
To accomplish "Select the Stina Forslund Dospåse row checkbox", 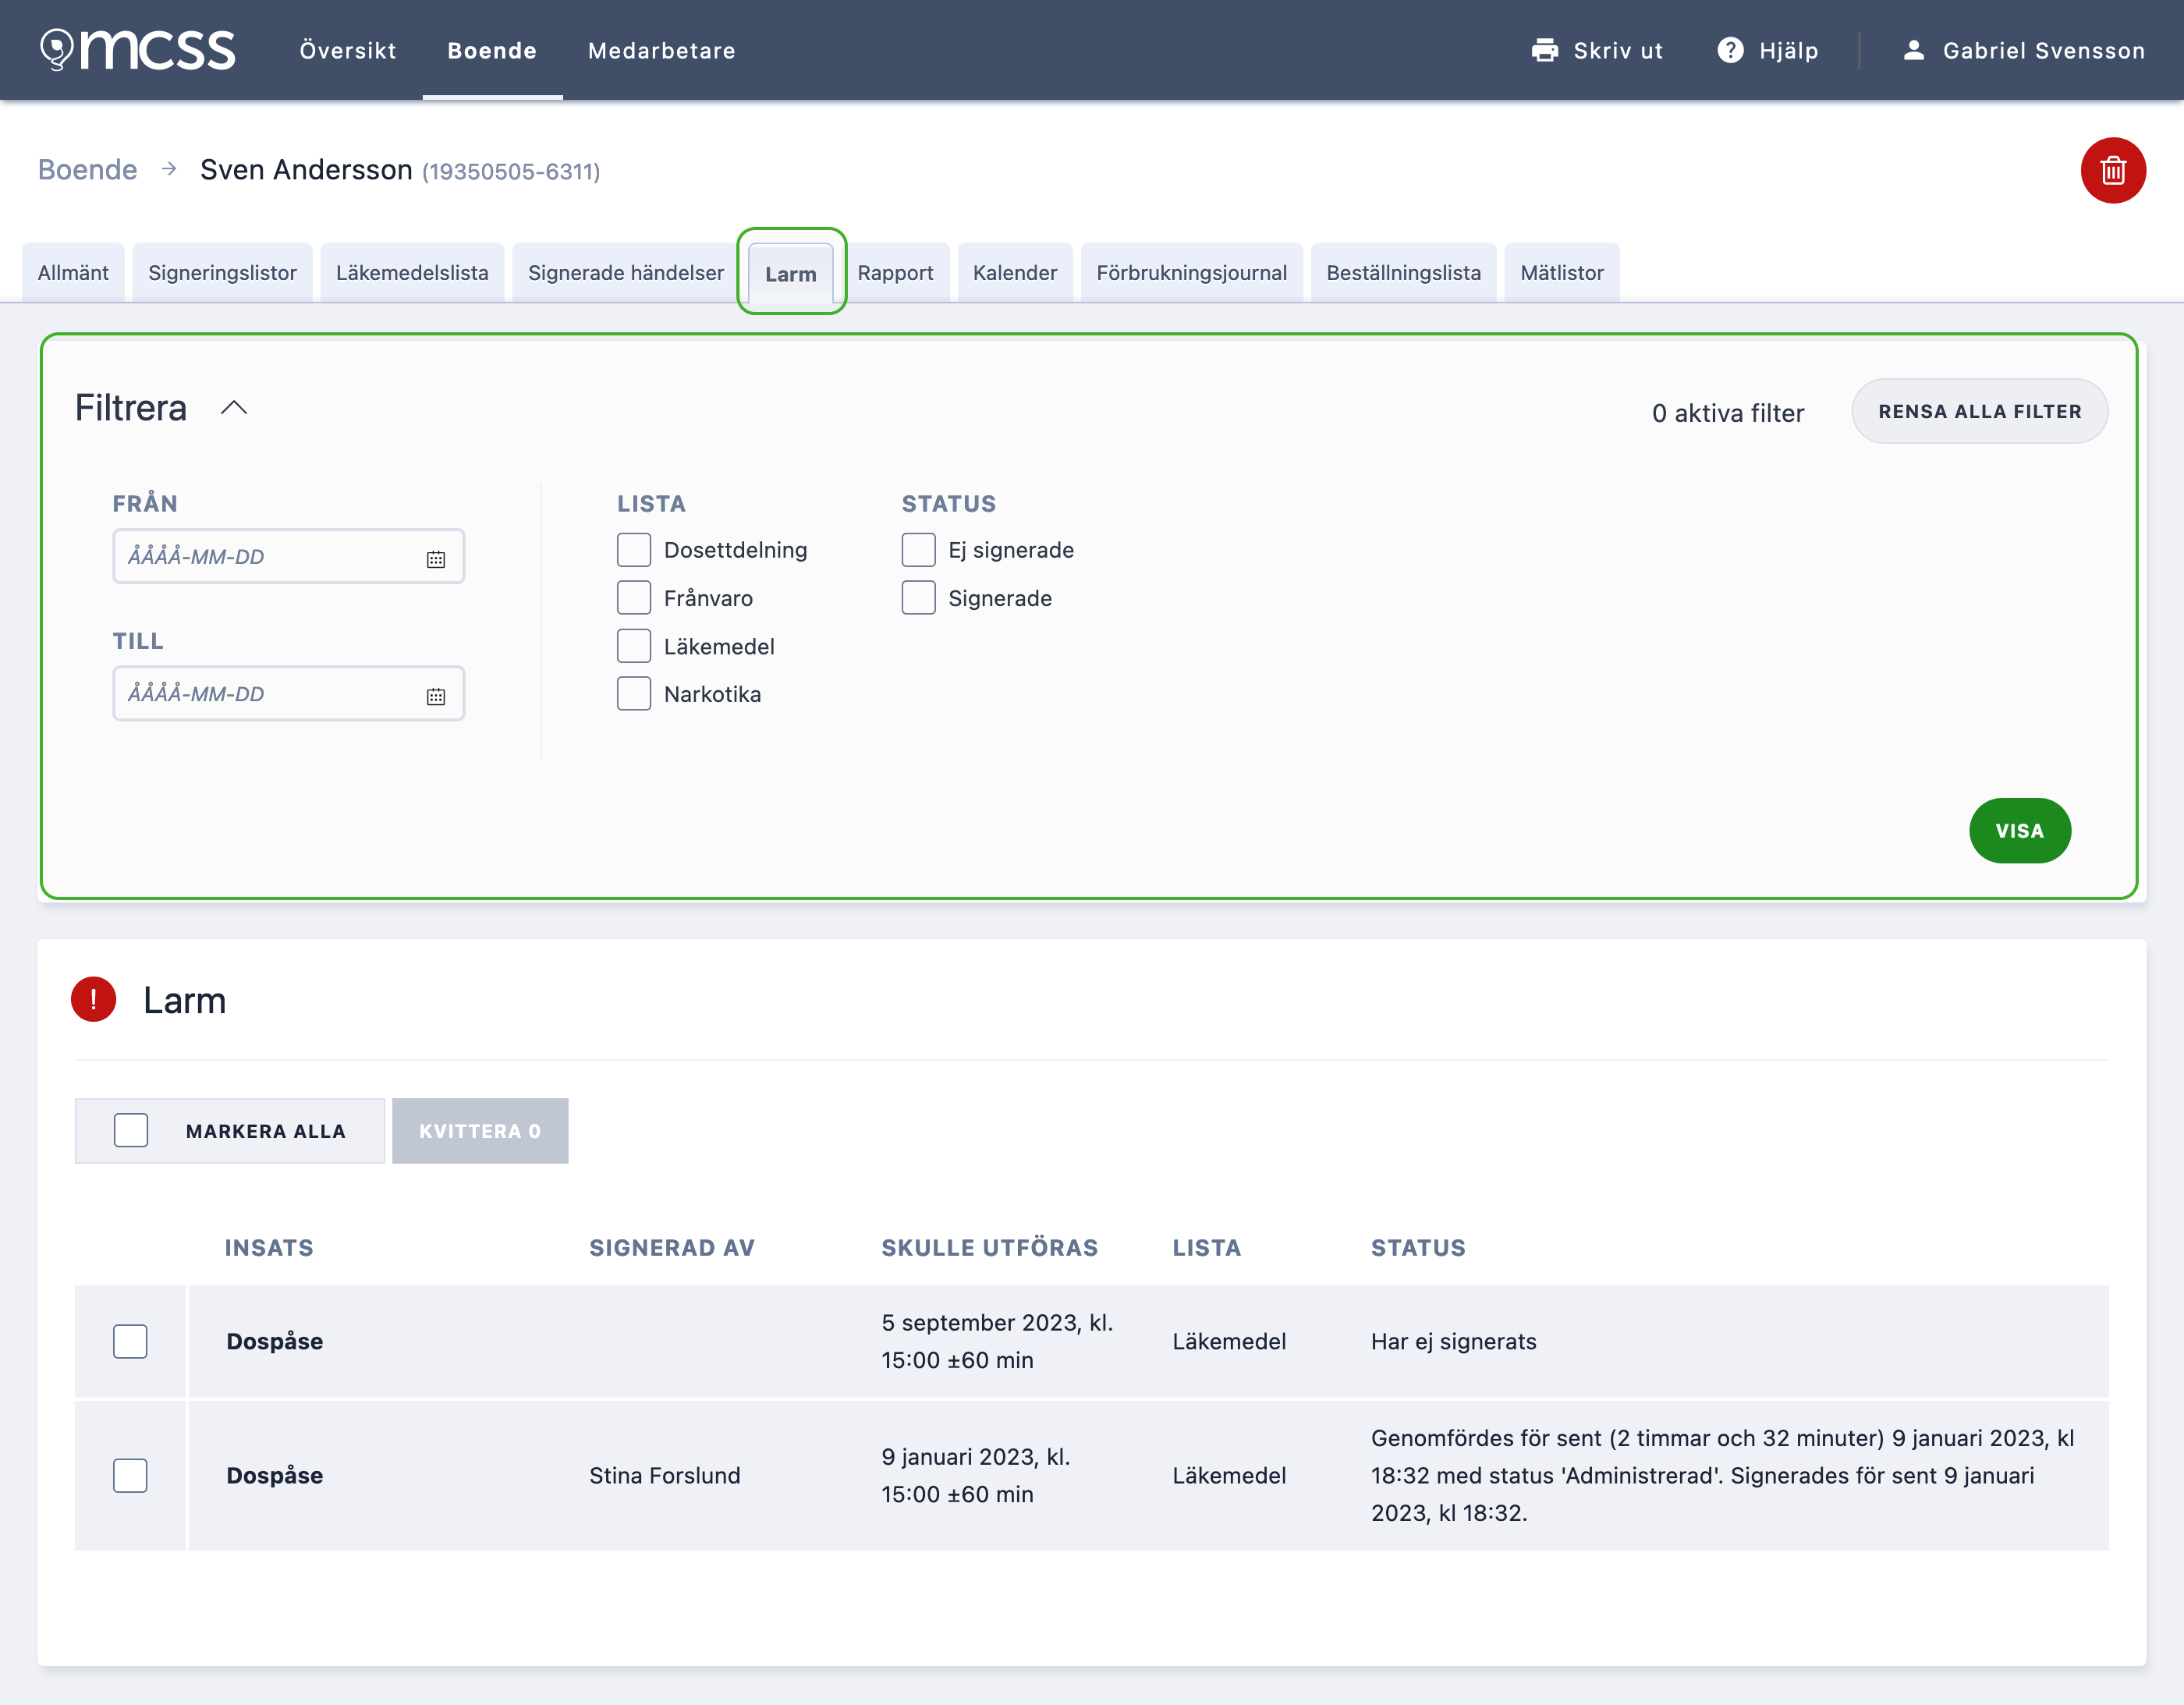I will tap(130, 1475).
